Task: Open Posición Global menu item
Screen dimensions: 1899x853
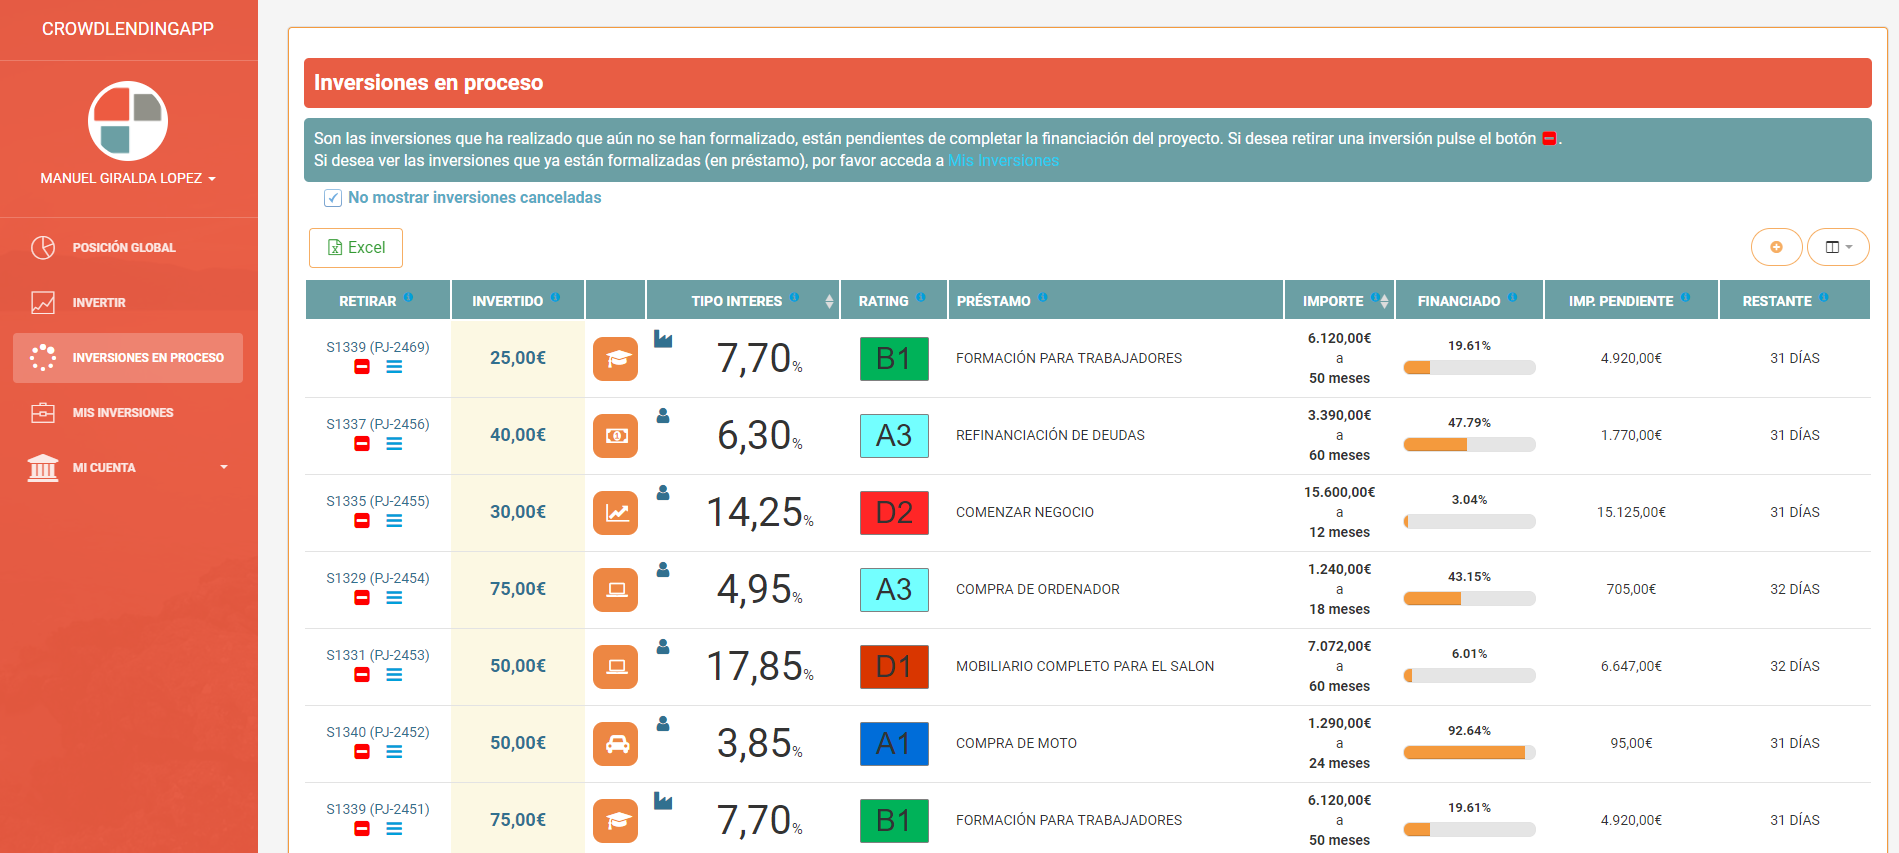Action: tap(128, 247)
